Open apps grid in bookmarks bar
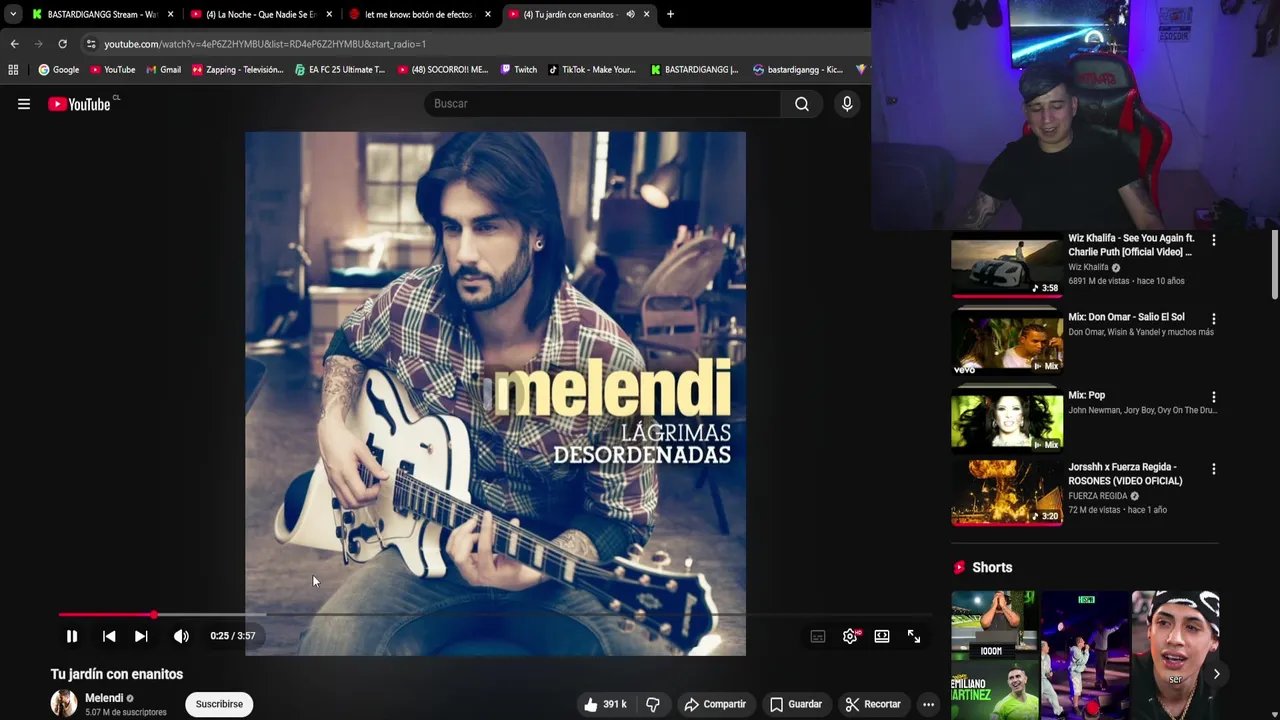 point(13,70)
